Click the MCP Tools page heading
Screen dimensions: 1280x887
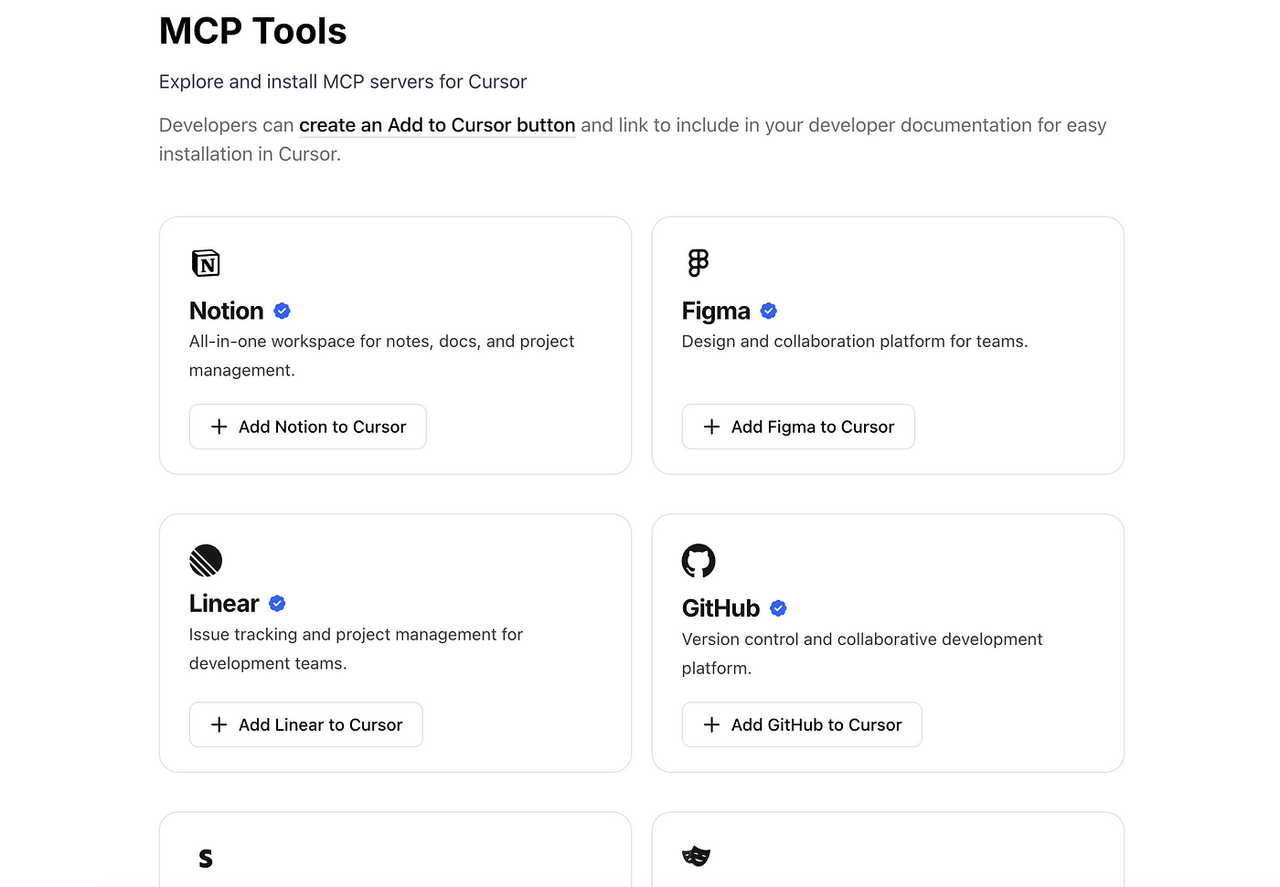(253, 31)
